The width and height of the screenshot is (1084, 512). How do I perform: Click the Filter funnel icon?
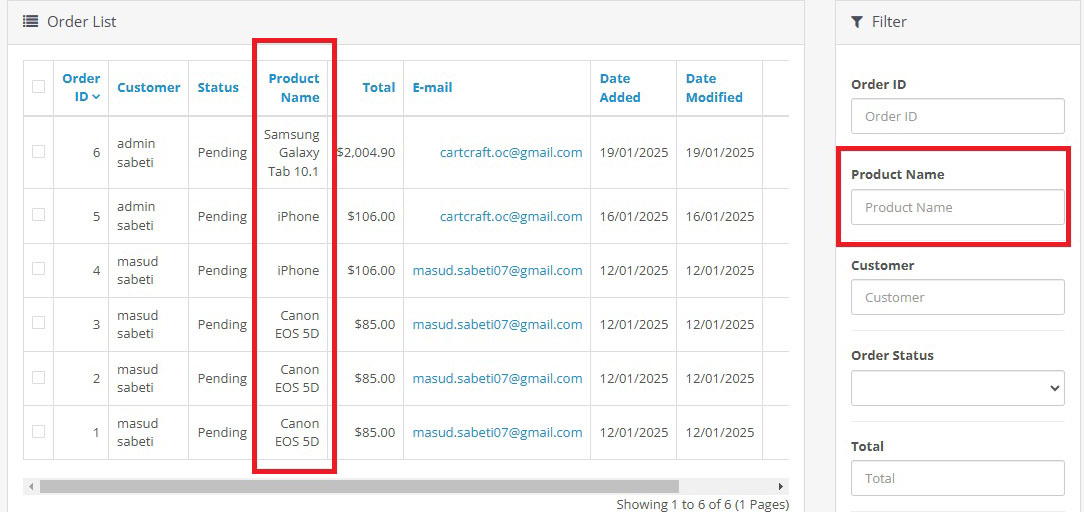point(857,21)
